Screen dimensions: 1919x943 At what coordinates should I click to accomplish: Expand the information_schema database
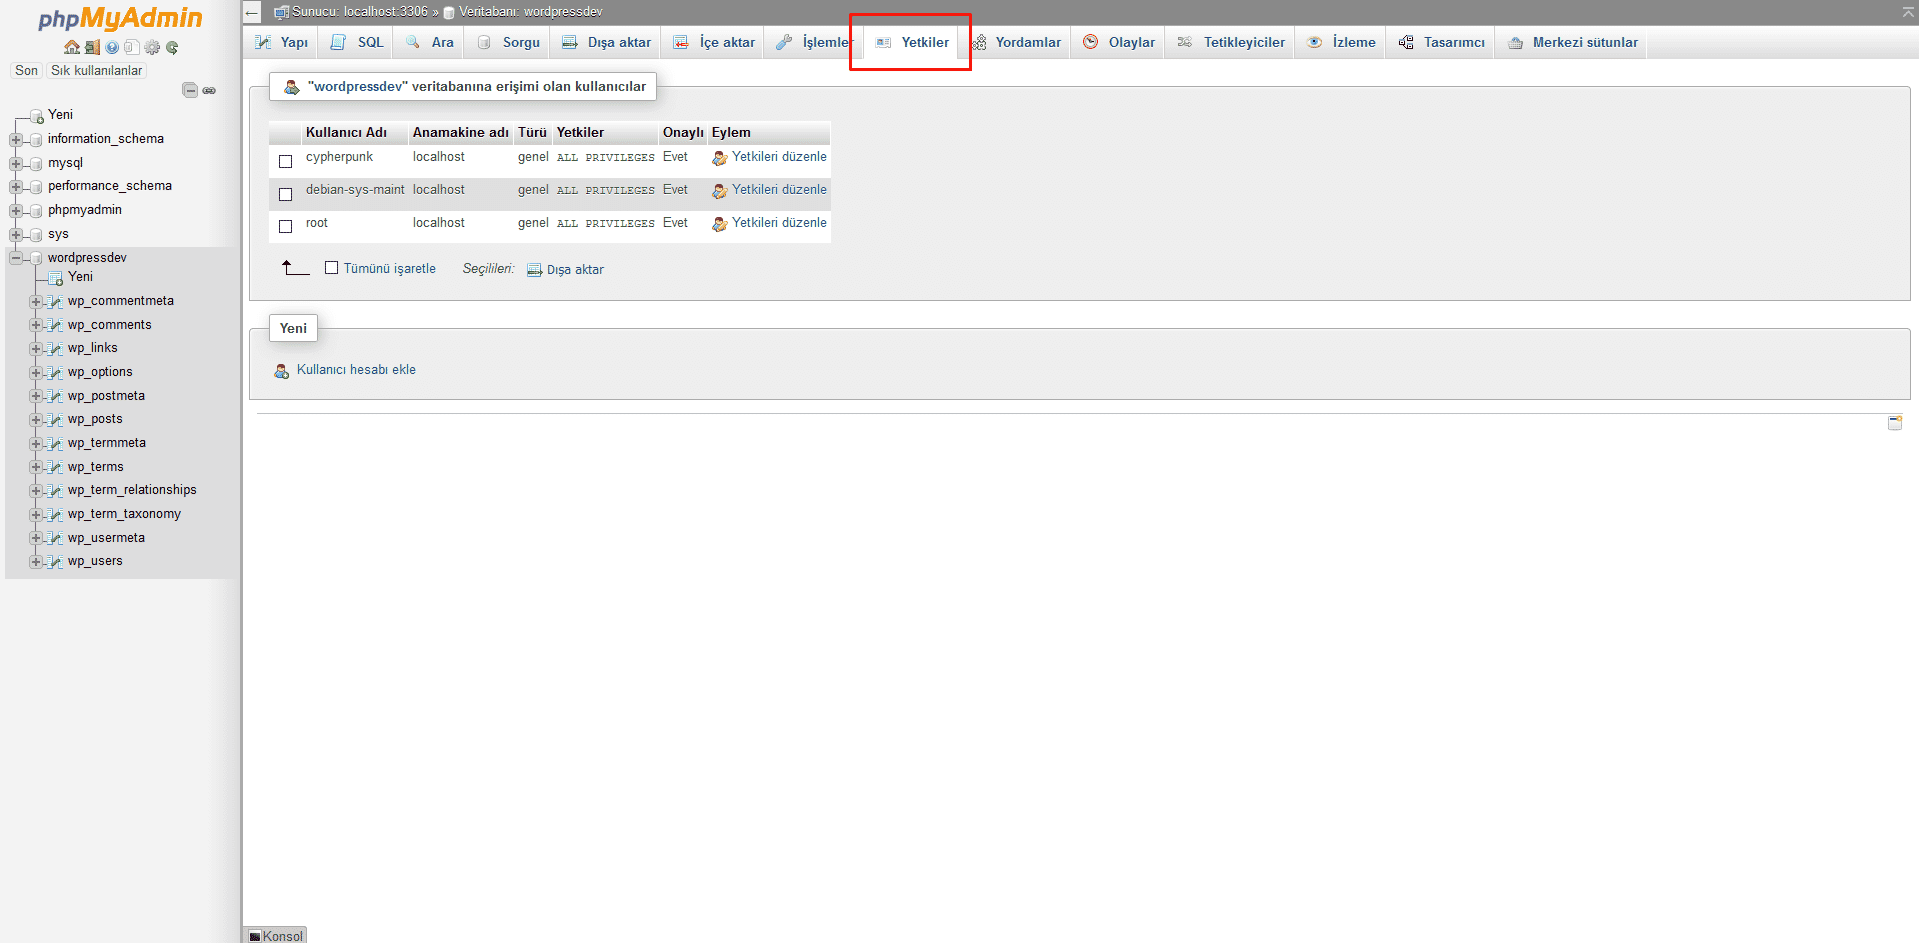[16, 140]
